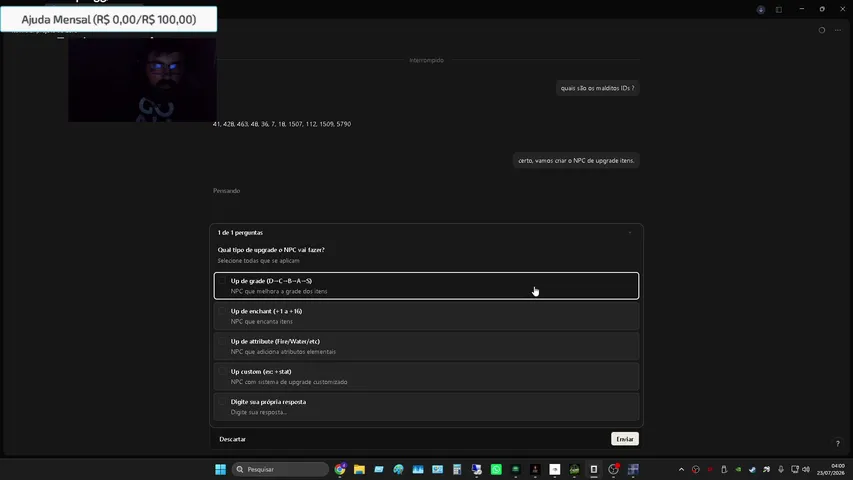Click the Enviar button

[625, 439]
